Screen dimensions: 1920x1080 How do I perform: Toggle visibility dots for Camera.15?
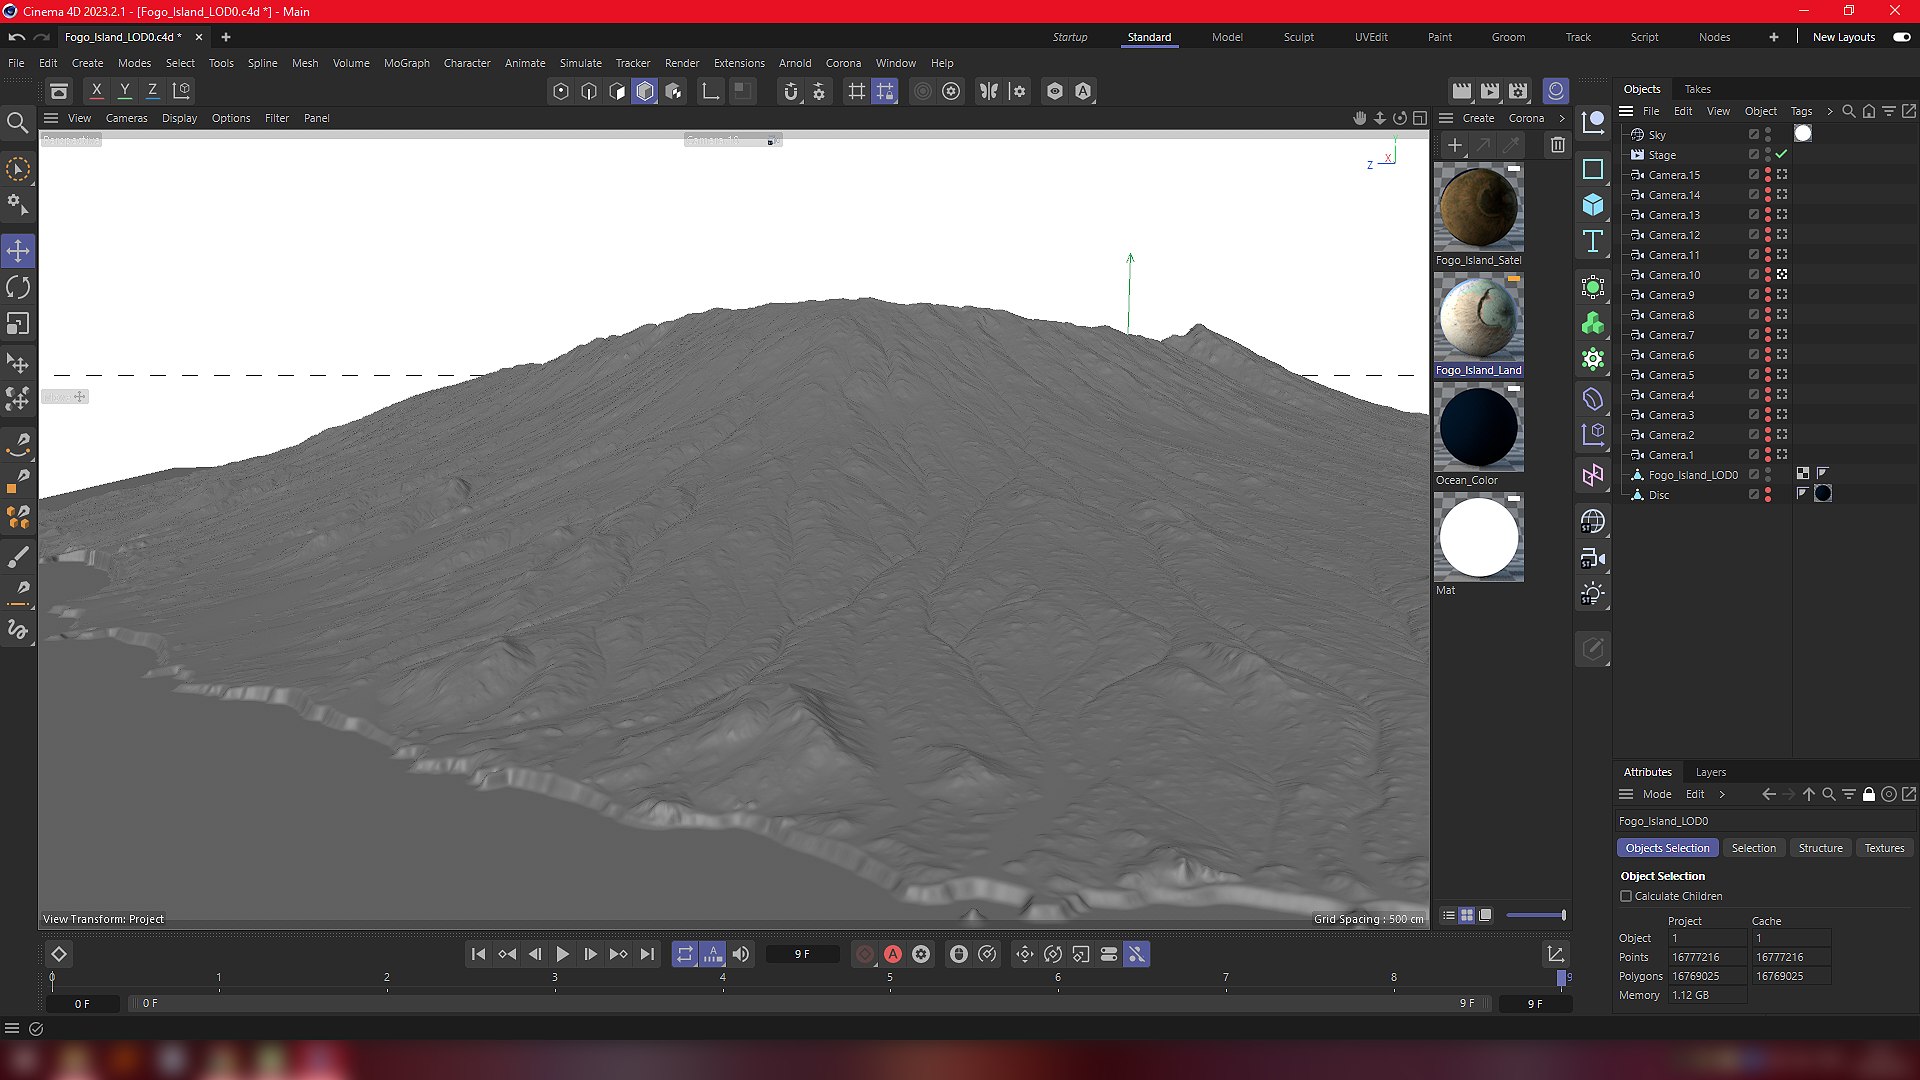point(1768,174)
